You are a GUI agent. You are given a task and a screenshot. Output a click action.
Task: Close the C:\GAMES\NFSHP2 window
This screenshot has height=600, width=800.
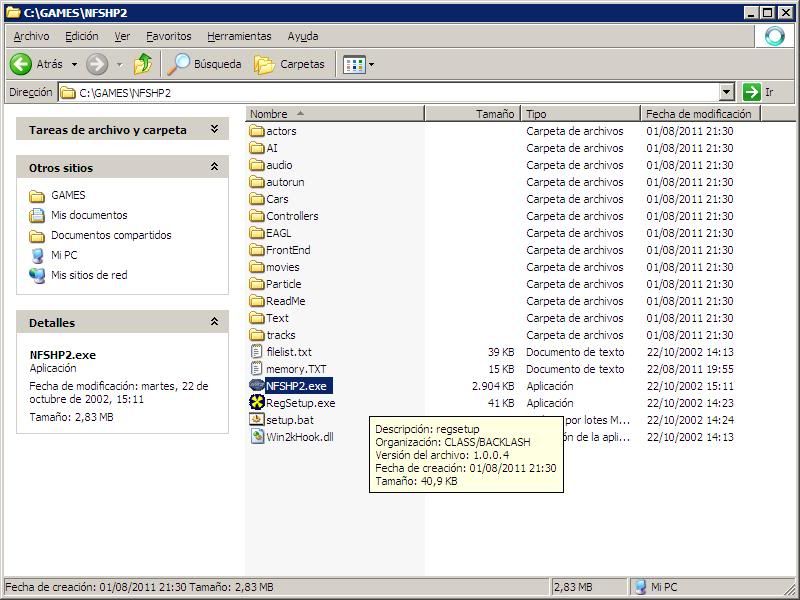(784, 13)
